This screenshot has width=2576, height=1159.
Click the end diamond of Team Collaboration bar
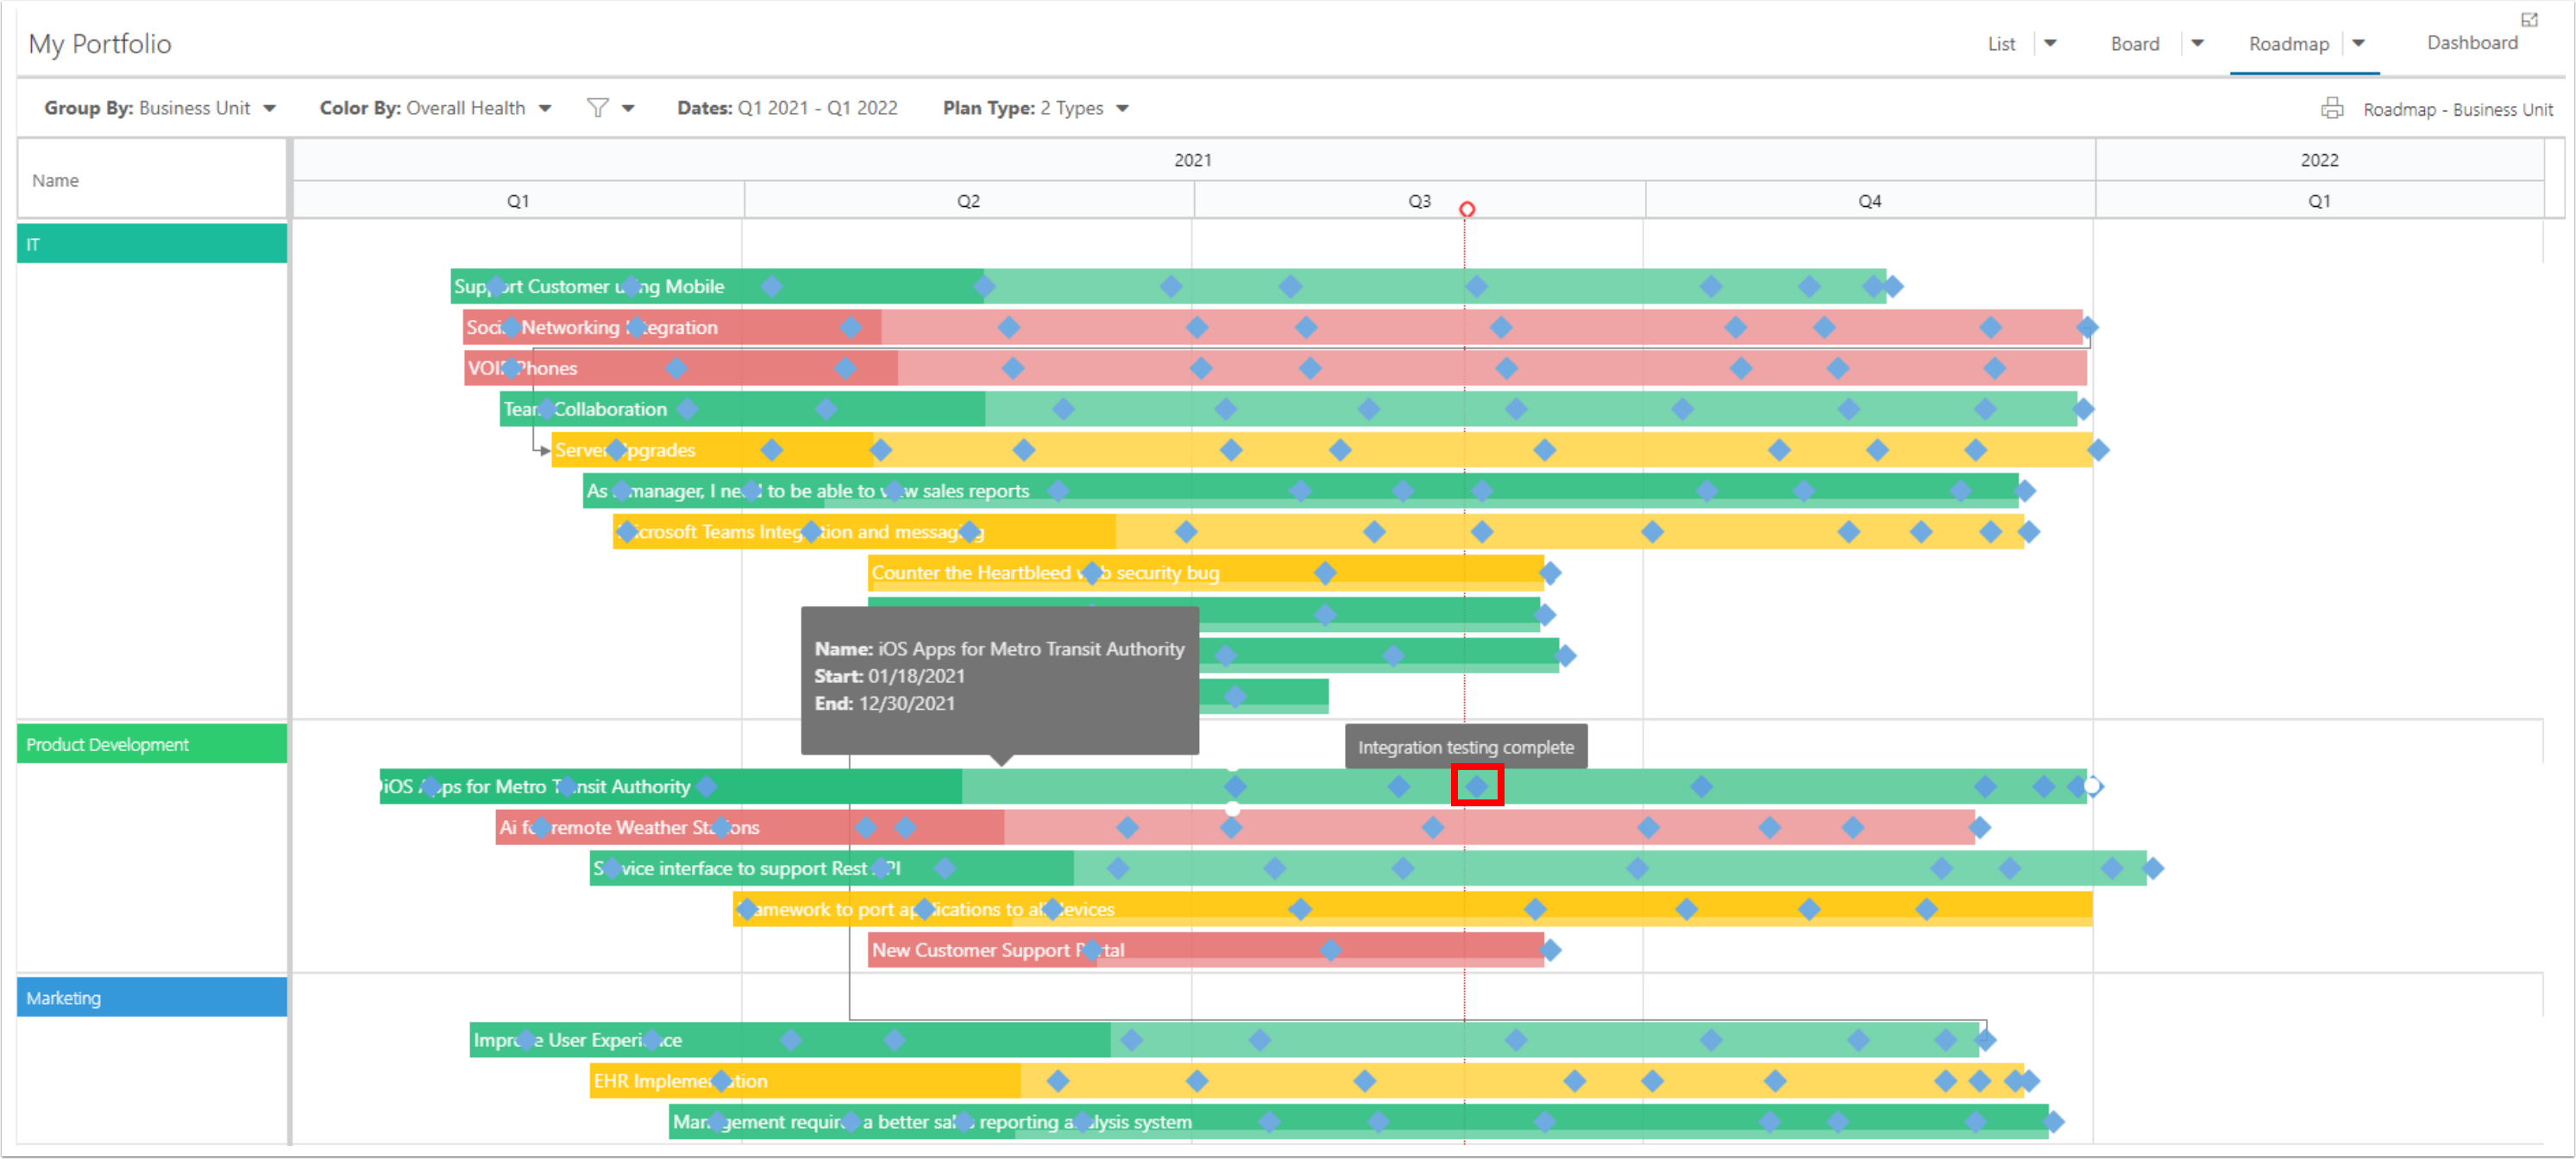pos(2083,409)
